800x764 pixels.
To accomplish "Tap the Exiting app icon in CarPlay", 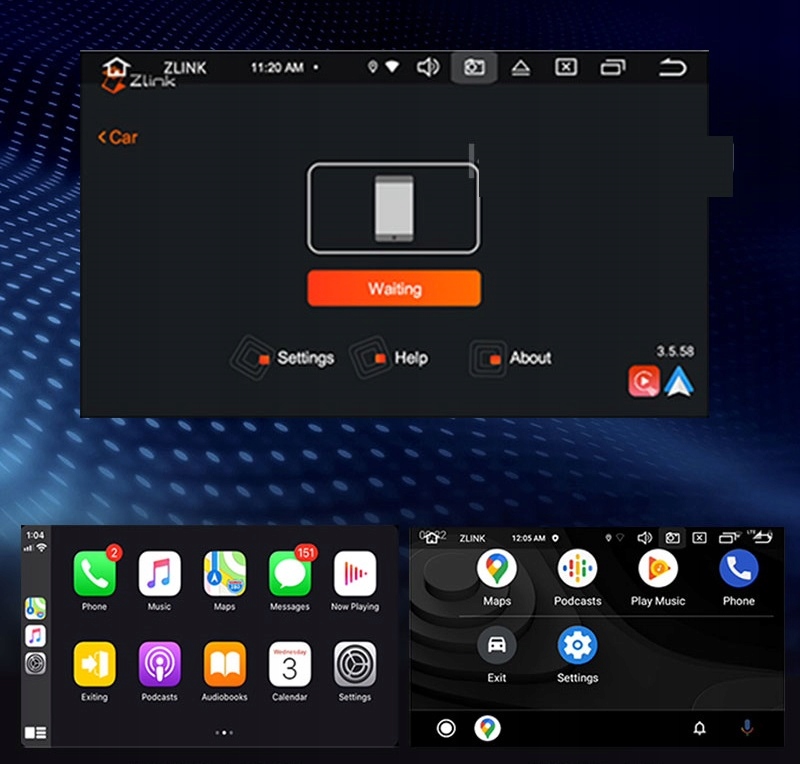I will [x=94, y=665].
